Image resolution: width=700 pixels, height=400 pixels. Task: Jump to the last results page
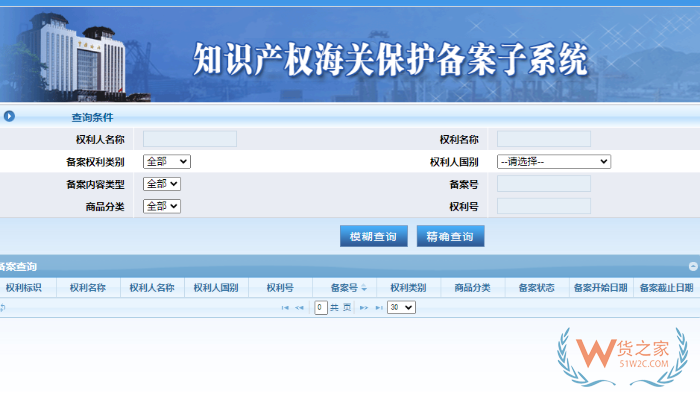pos(379,308)
